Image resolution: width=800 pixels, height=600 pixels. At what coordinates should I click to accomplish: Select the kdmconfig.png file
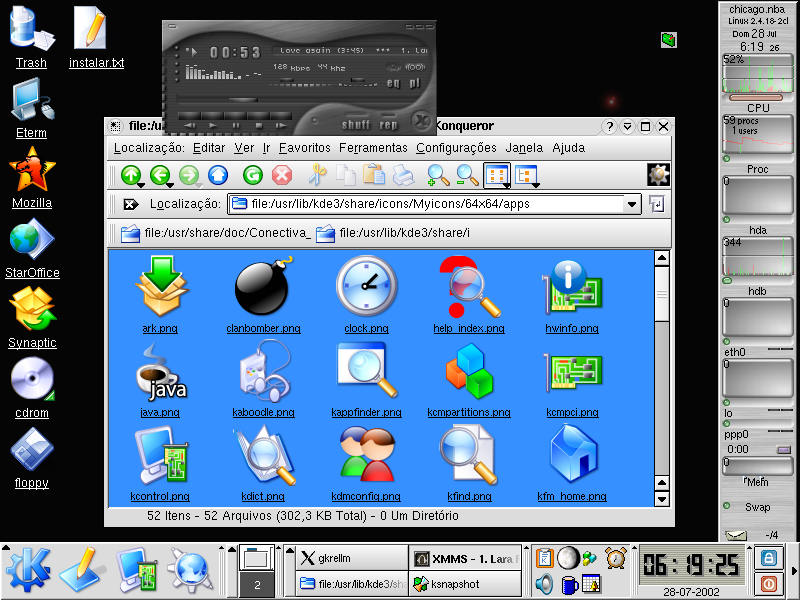[x=366, y=463]
